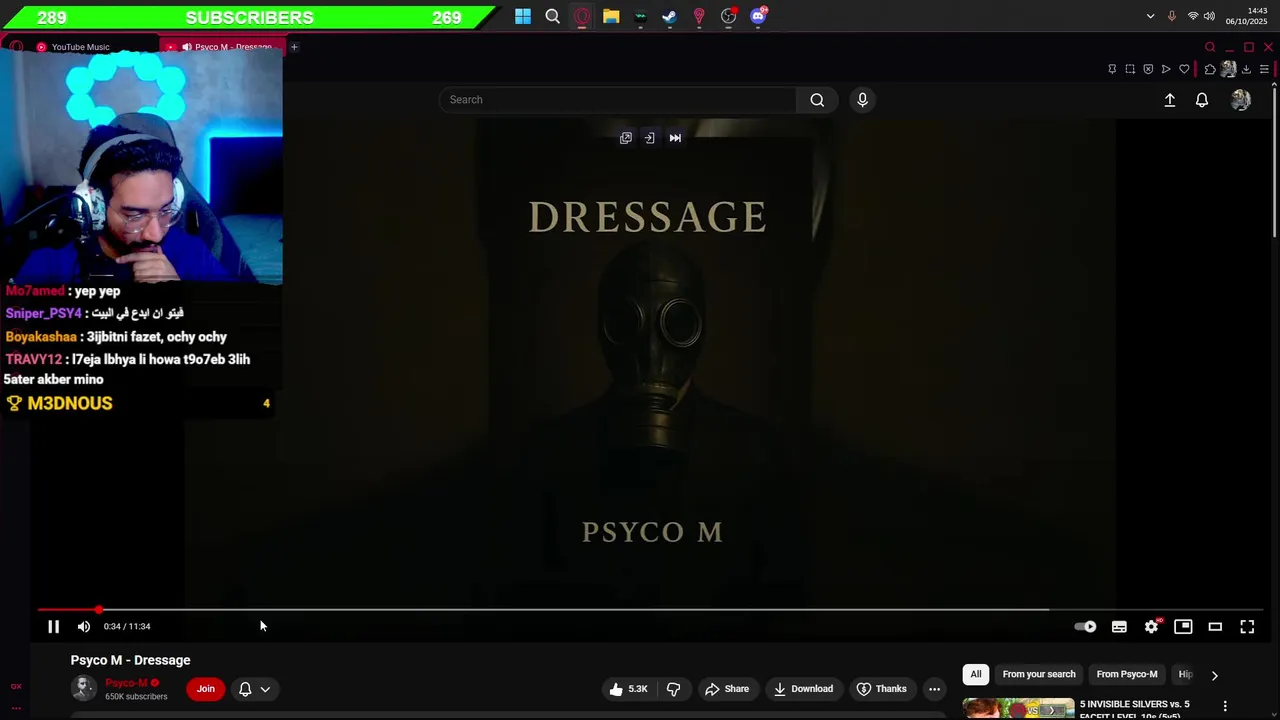Toggle theater mode in player
This screenshot has height=720, width=1280.
(1215, 627)
